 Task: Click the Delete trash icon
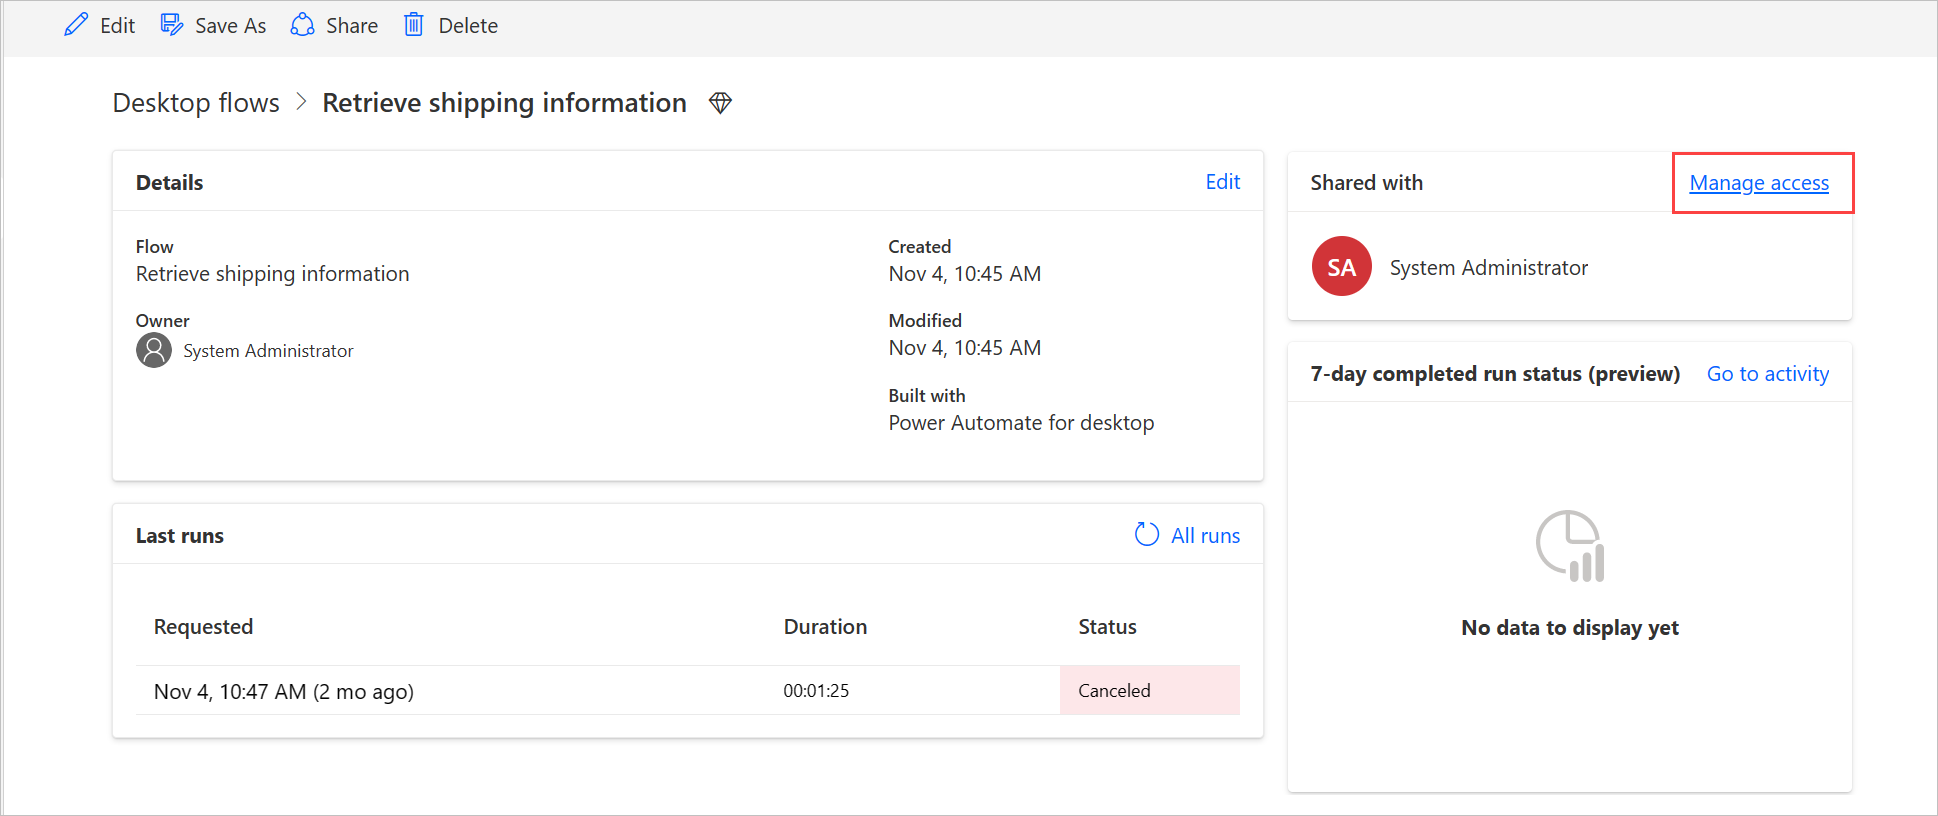pyautogui.click(x=414, y=25)
